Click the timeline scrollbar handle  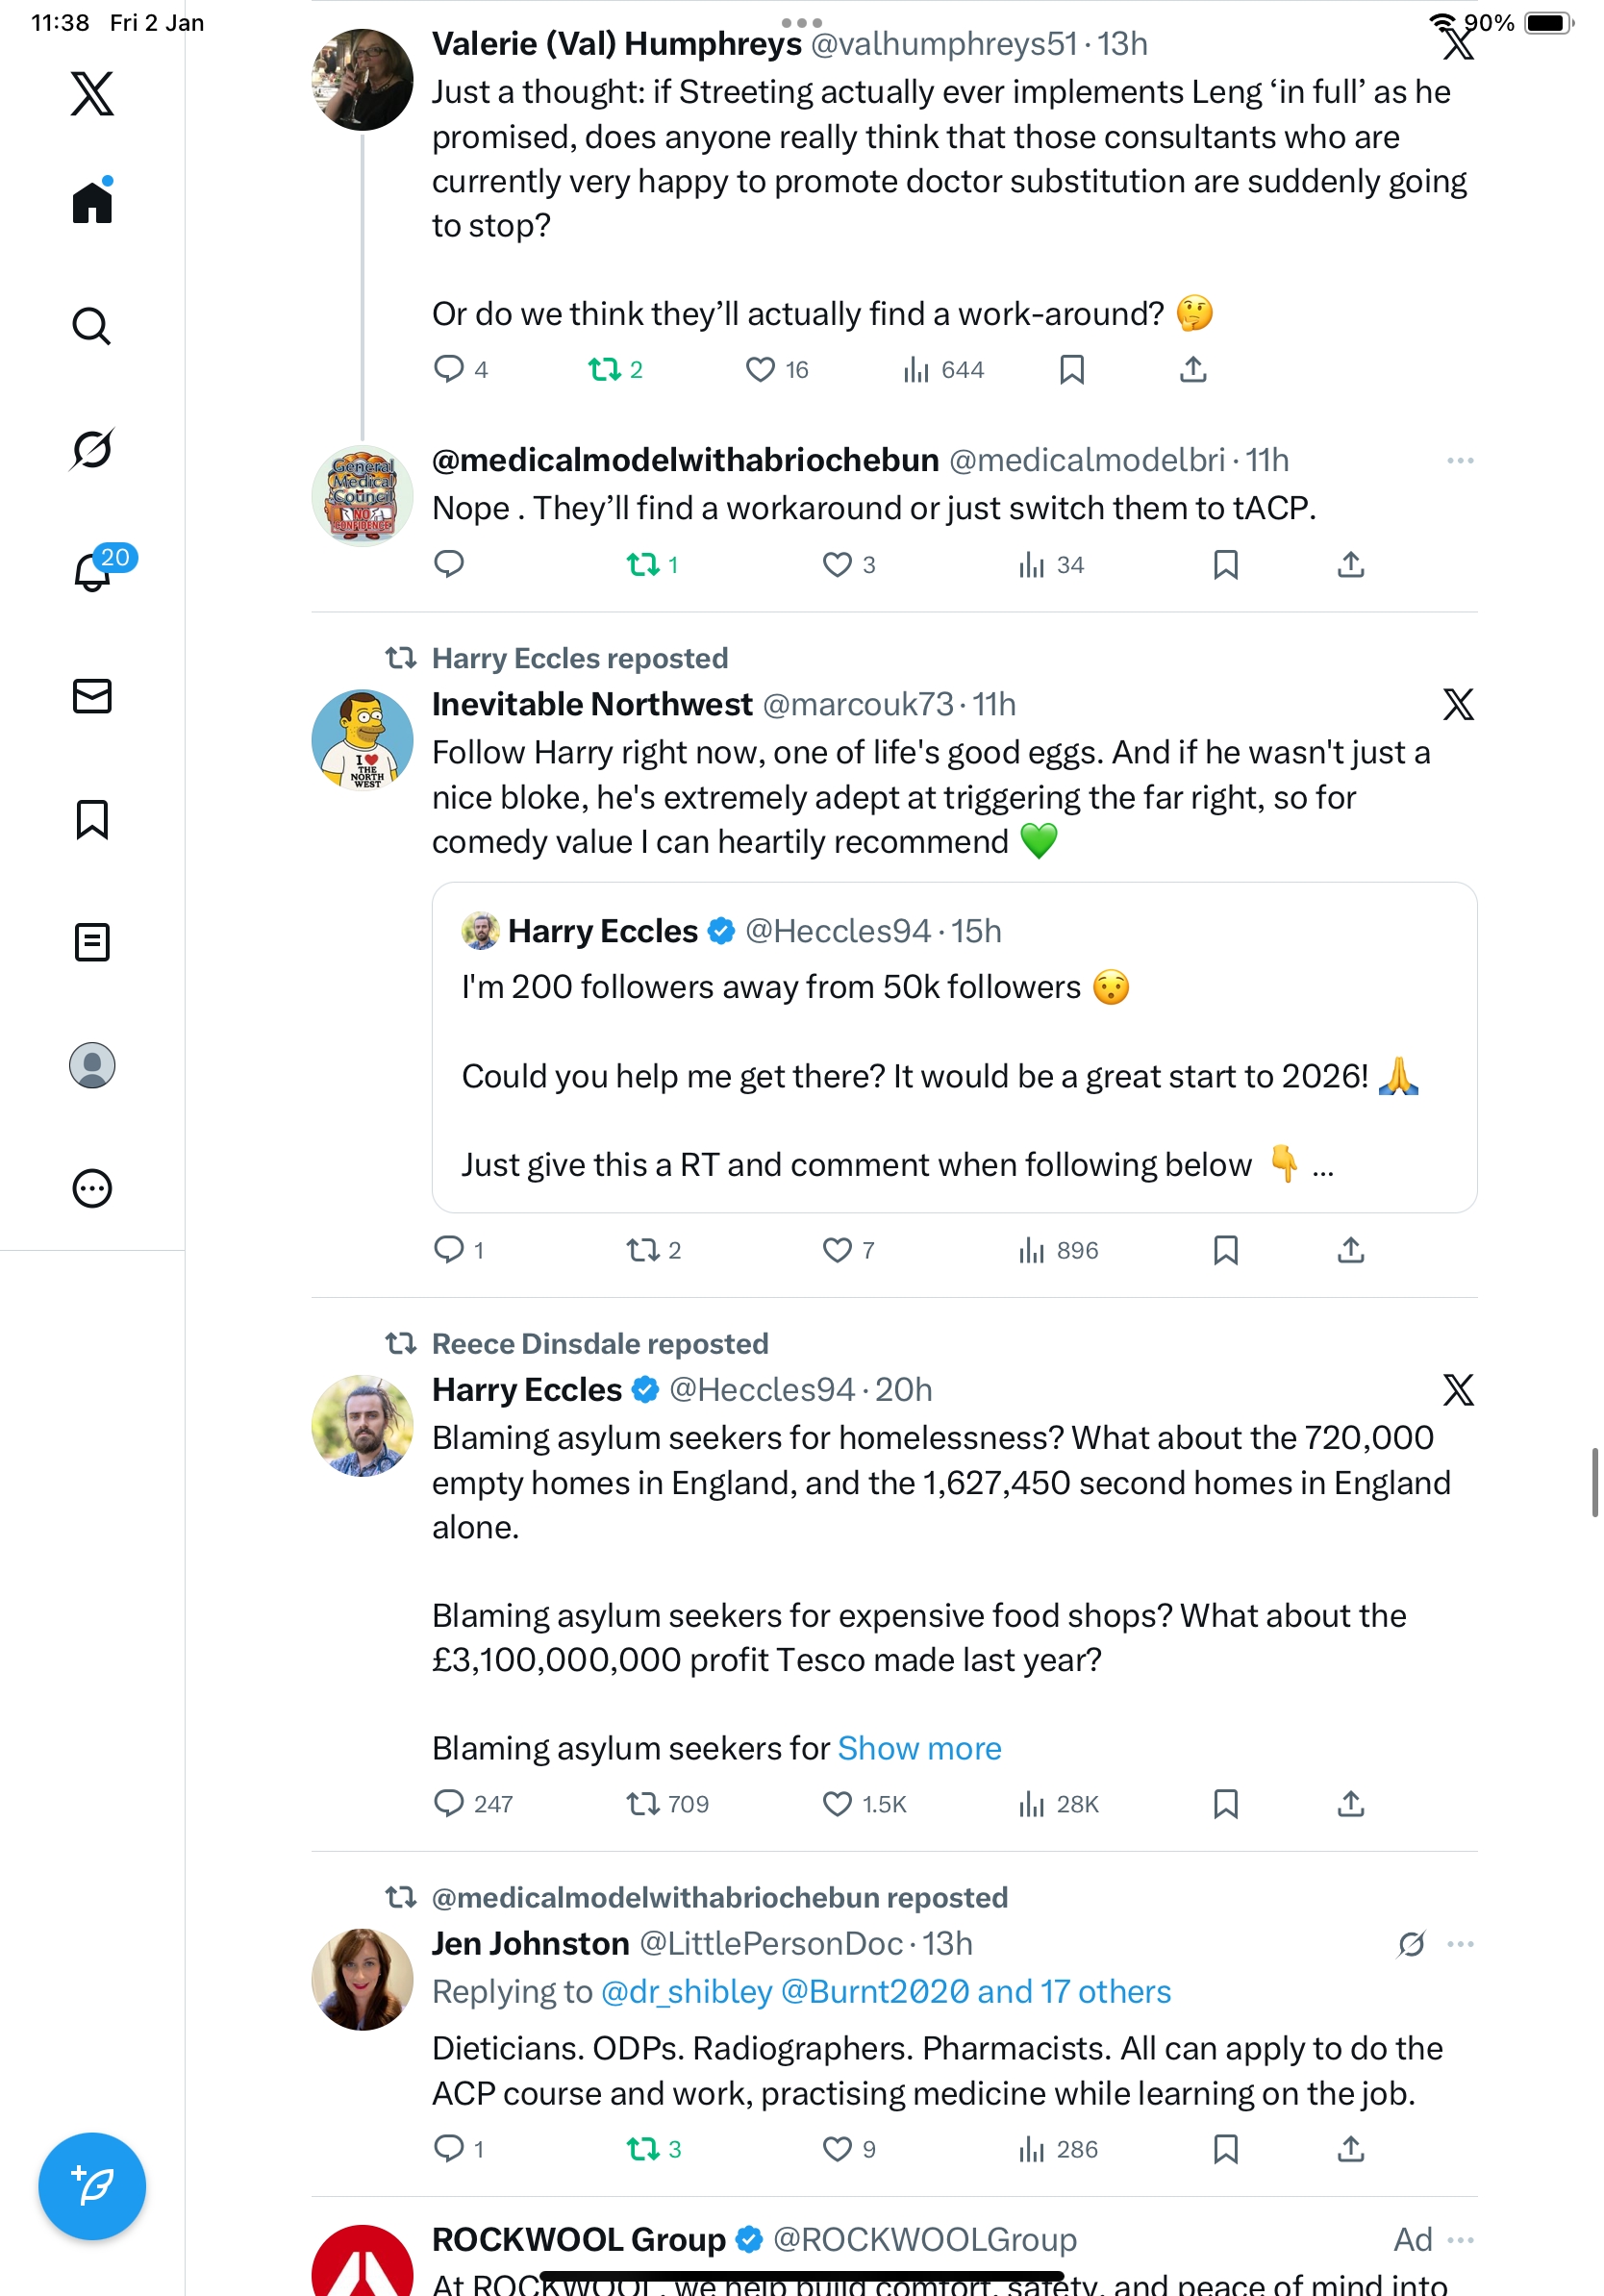[x=1594, y=1481]
